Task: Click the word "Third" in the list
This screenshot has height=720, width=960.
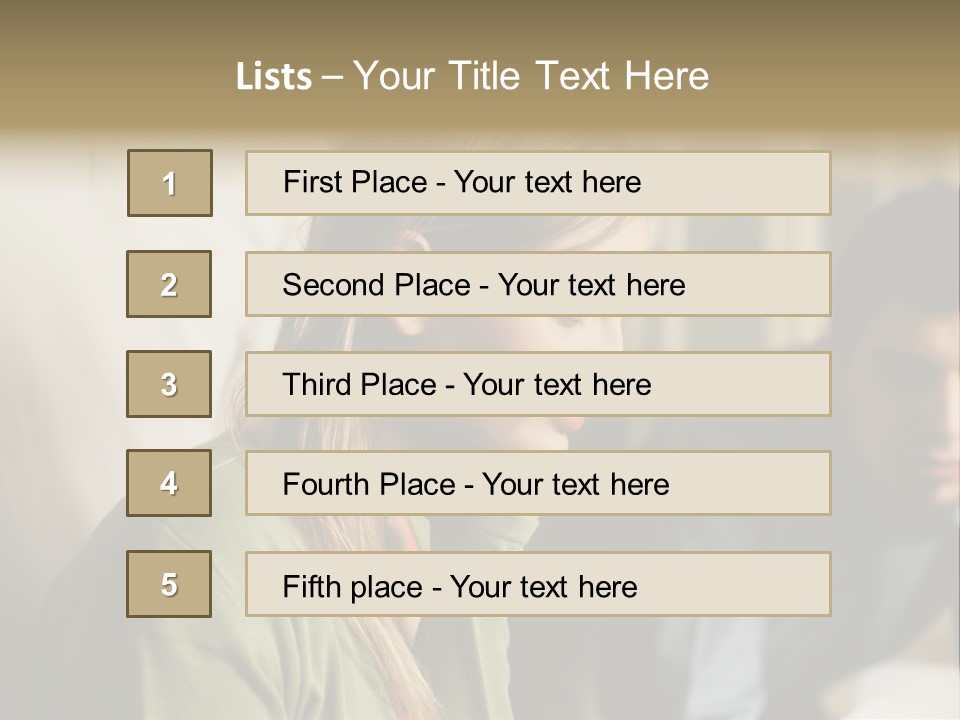Action: click(x=316, y=385)
